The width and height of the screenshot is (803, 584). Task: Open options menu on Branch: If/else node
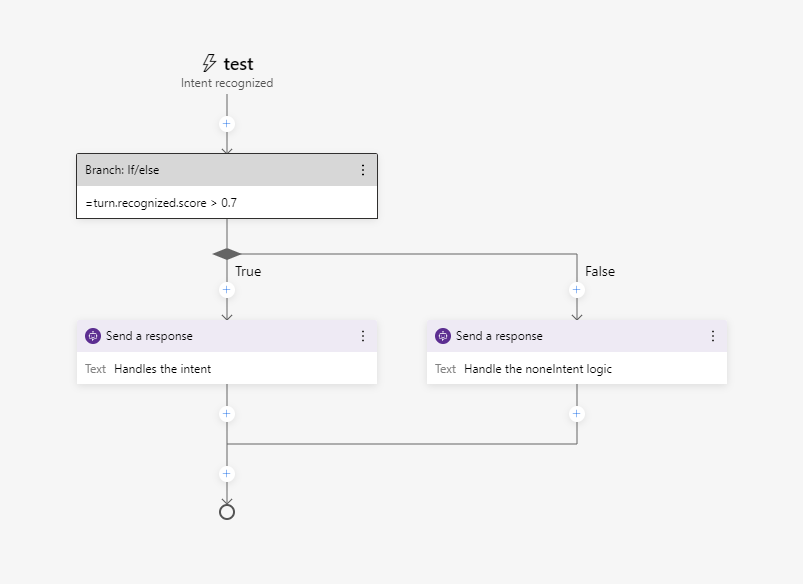pos(363,169)
